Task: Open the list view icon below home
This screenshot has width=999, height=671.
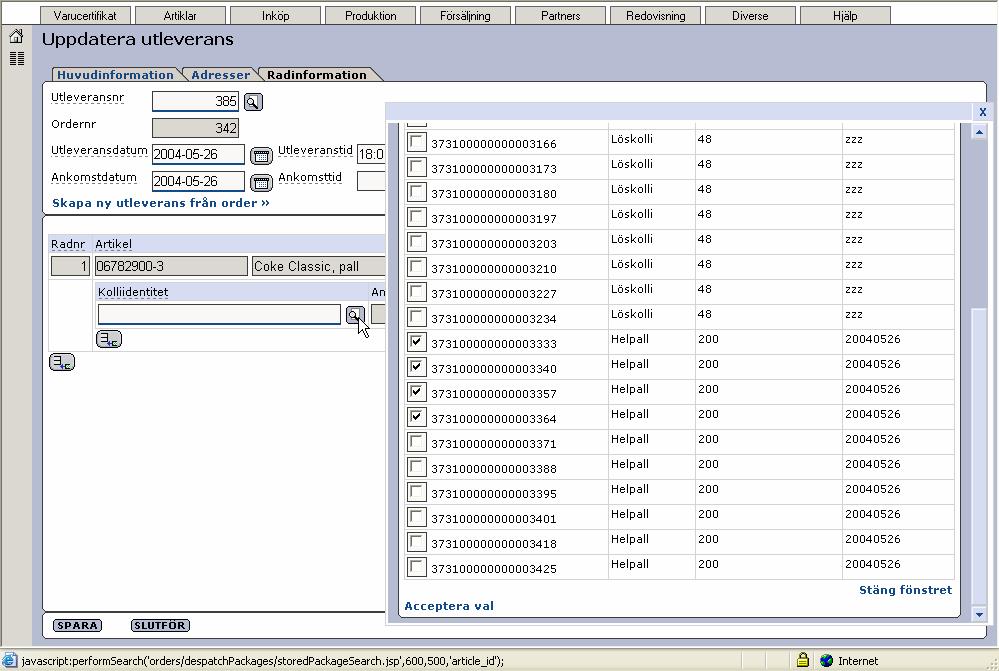Action: 17,59
